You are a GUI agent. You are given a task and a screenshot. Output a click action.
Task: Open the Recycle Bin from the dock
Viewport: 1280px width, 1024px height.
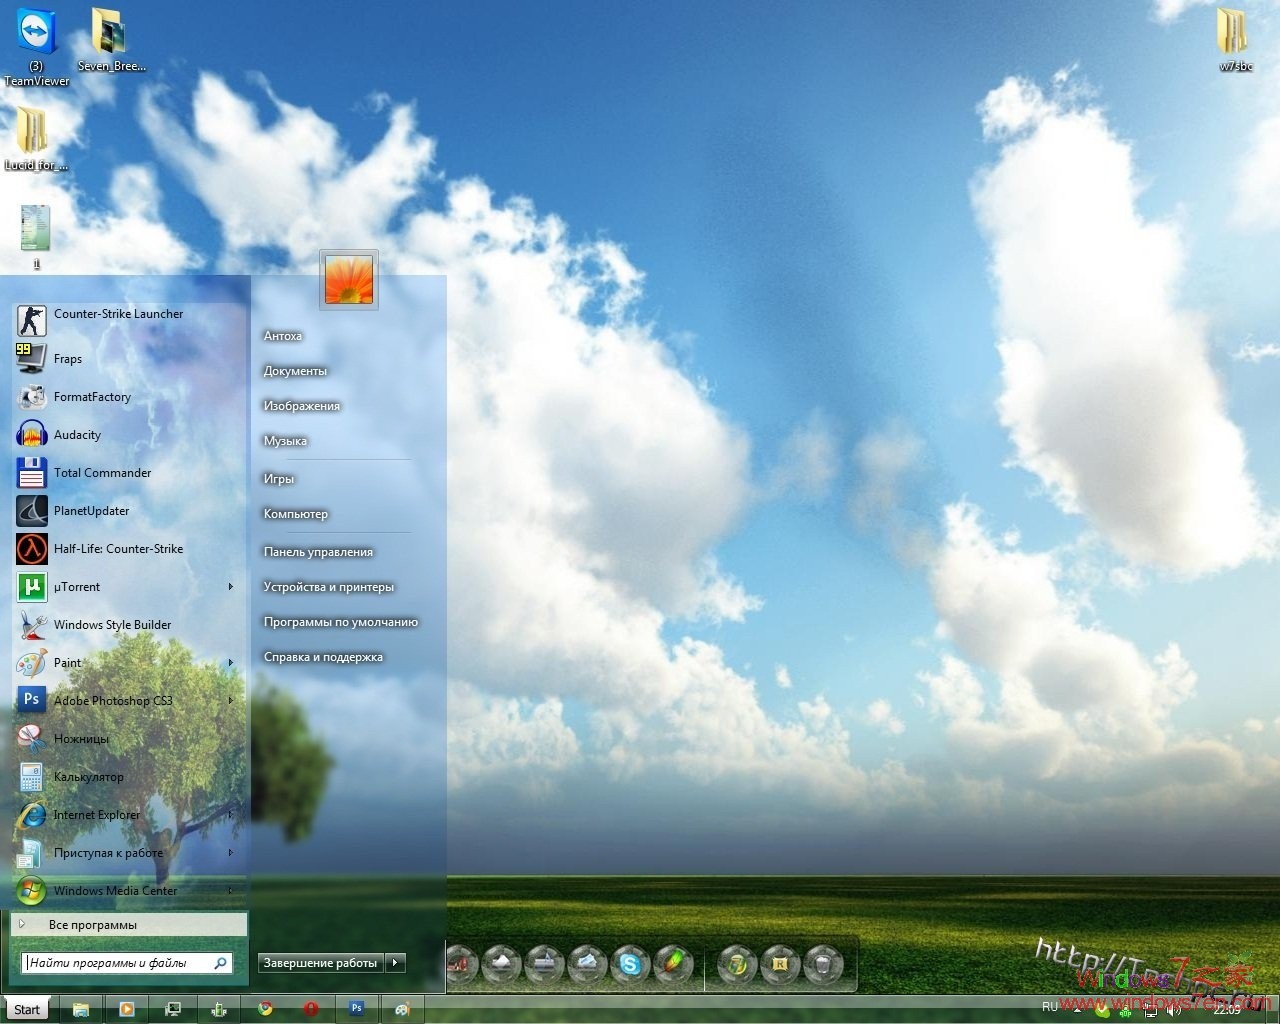(822, 965)
